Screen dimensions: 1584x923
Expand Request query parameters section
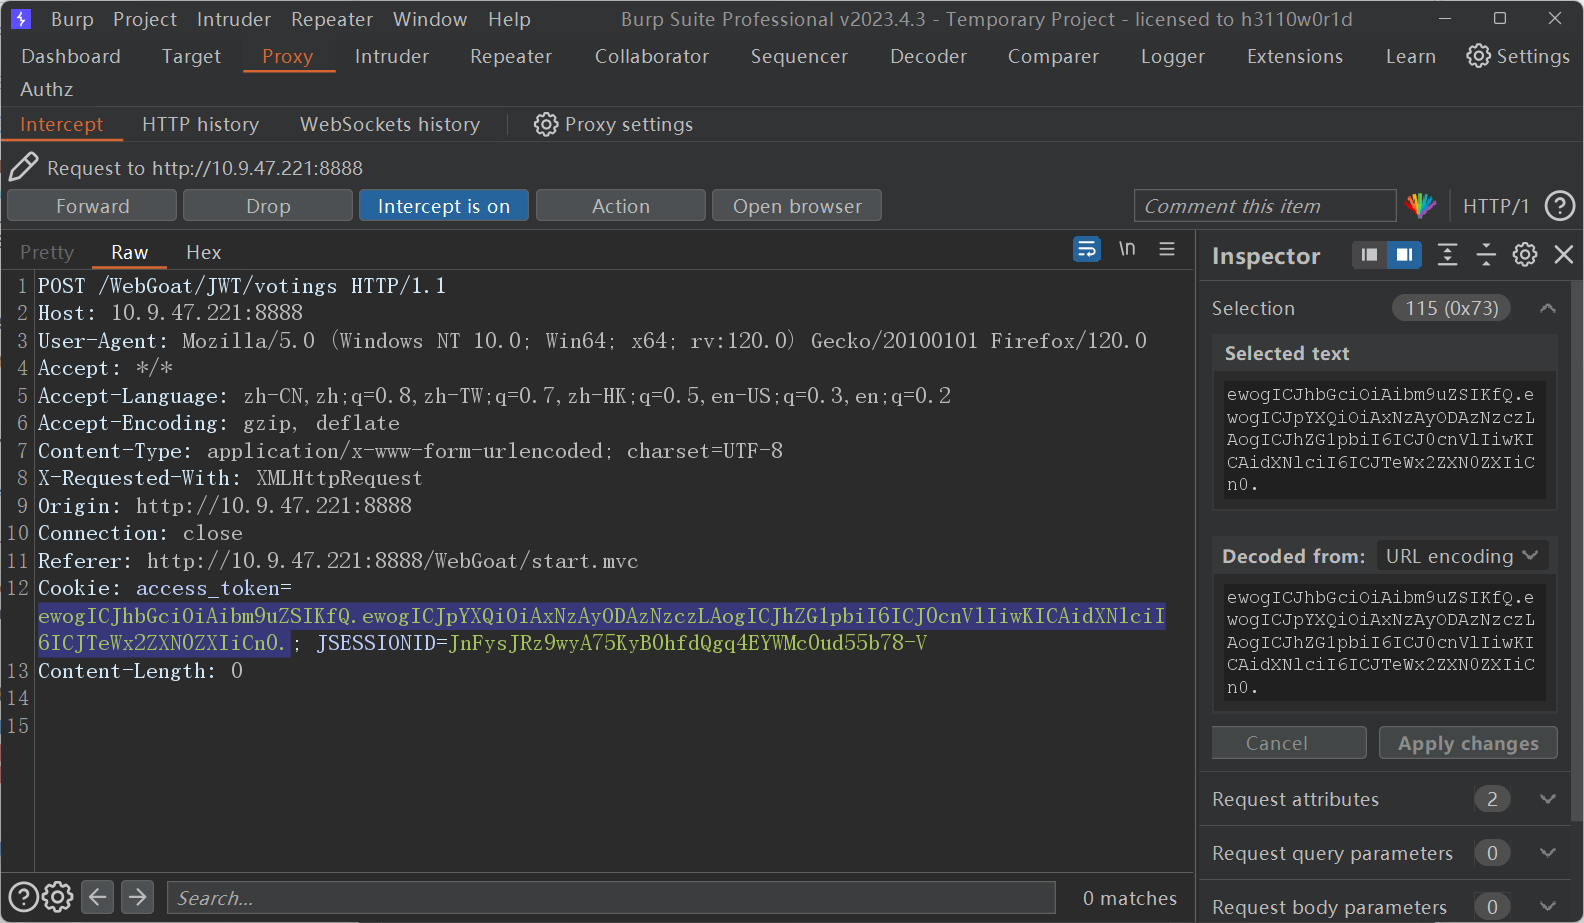(1548, 853)
